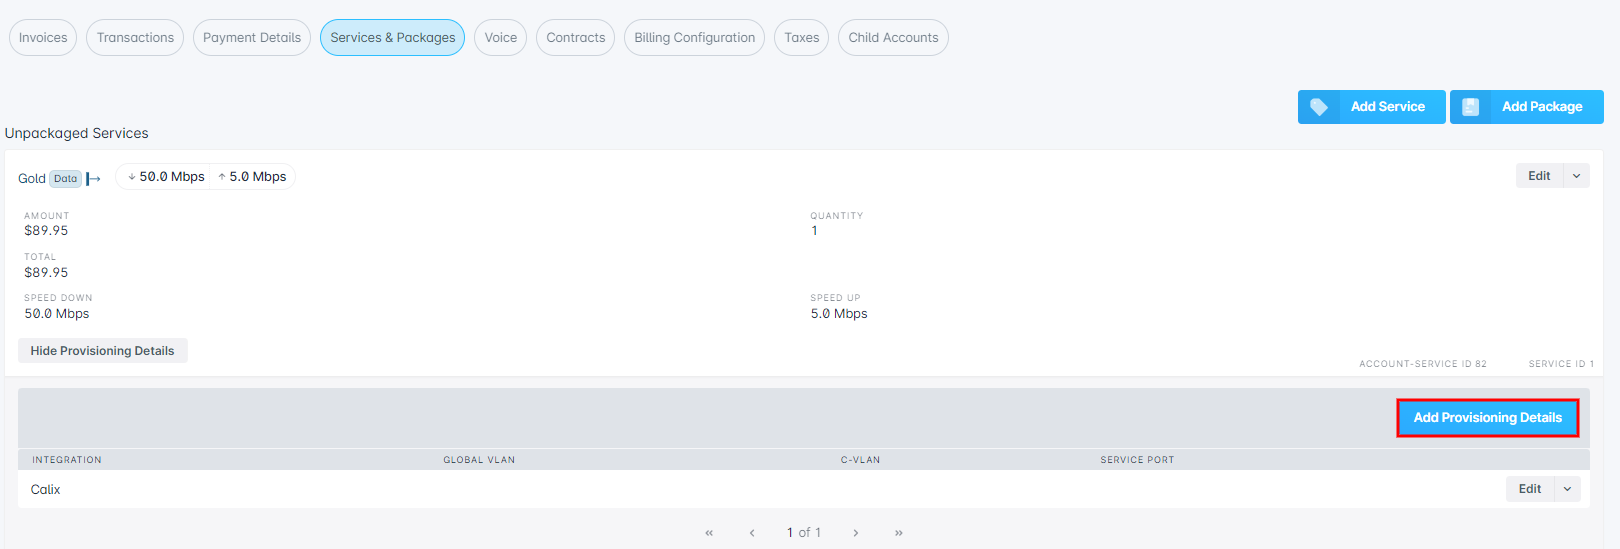
Task: Select the Services & Packages tab
Action: click(x=393, y=38)
